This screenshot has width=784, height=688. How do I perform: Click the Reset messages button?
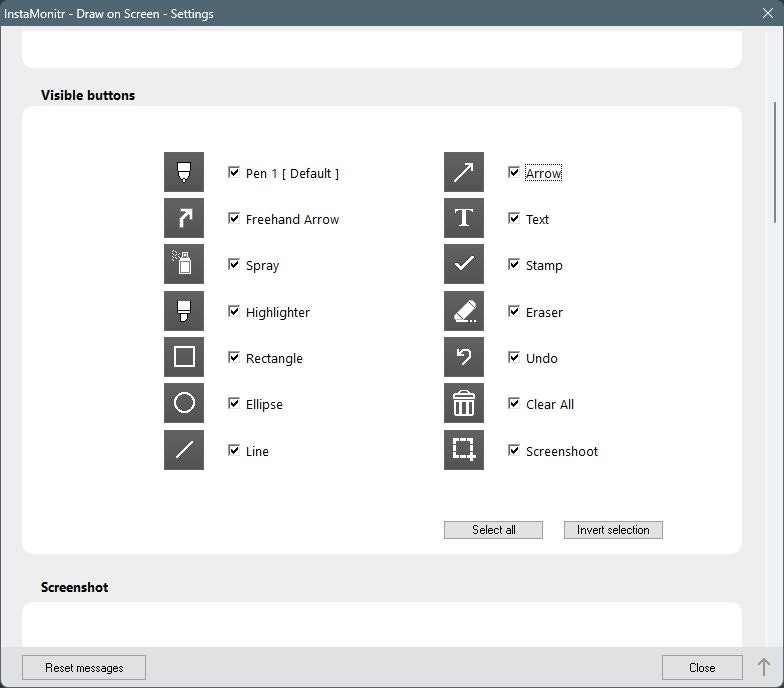[x=84, y=668]
